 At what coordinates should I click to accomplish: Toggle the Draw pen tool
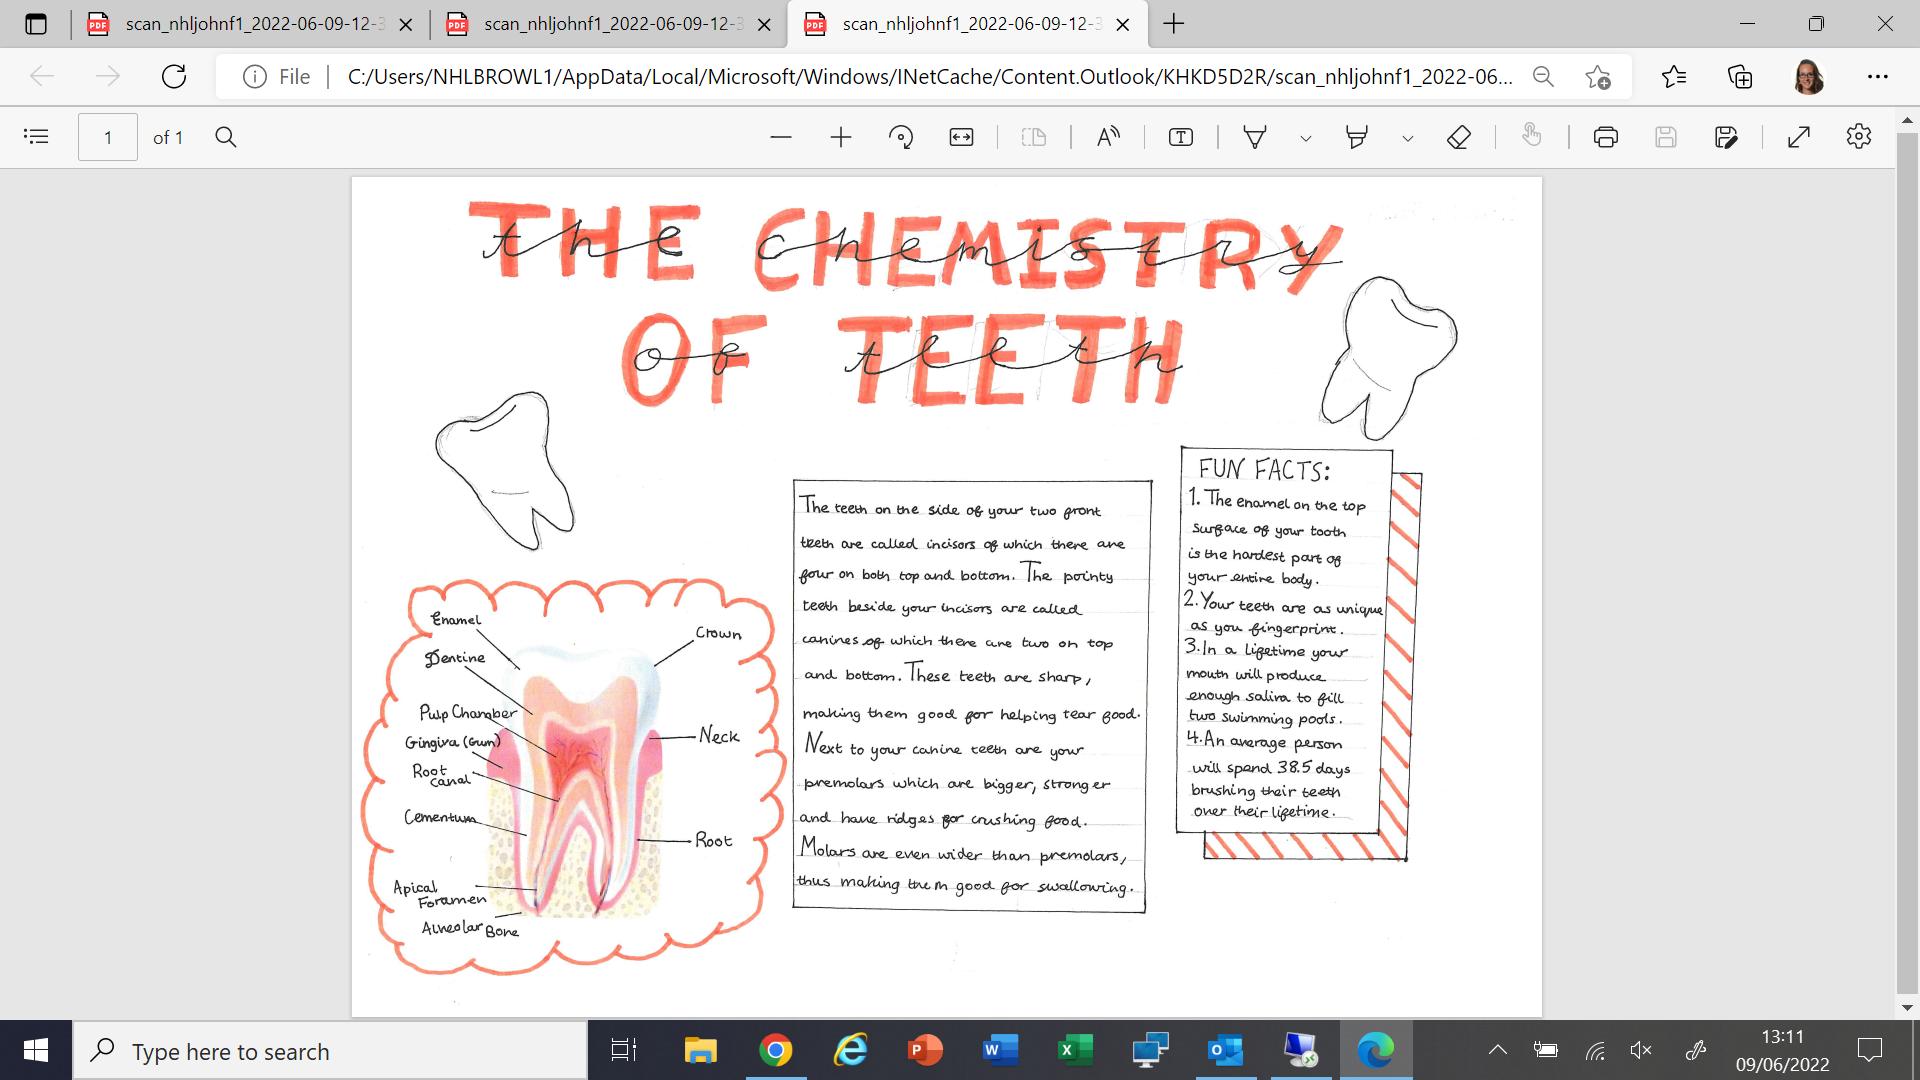[x=1254, y=137]
